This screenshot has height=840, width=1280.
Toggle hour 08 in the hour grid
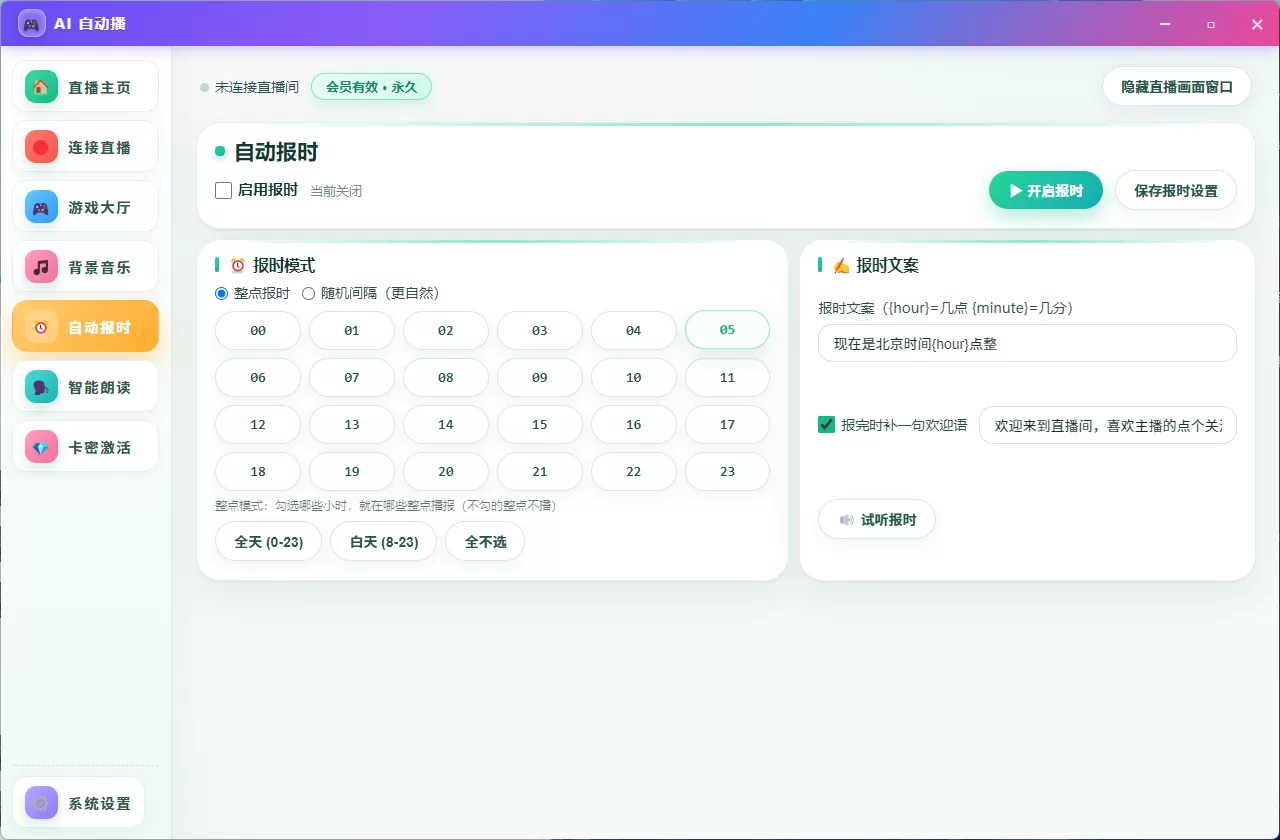coord(446,377)
